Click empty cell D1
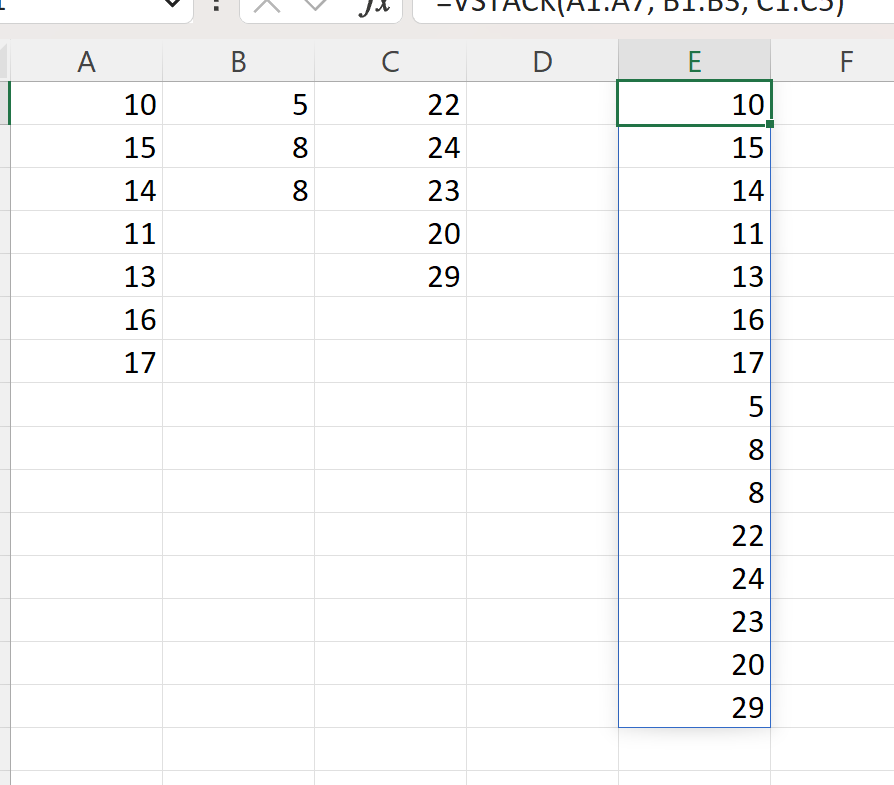 542,104
